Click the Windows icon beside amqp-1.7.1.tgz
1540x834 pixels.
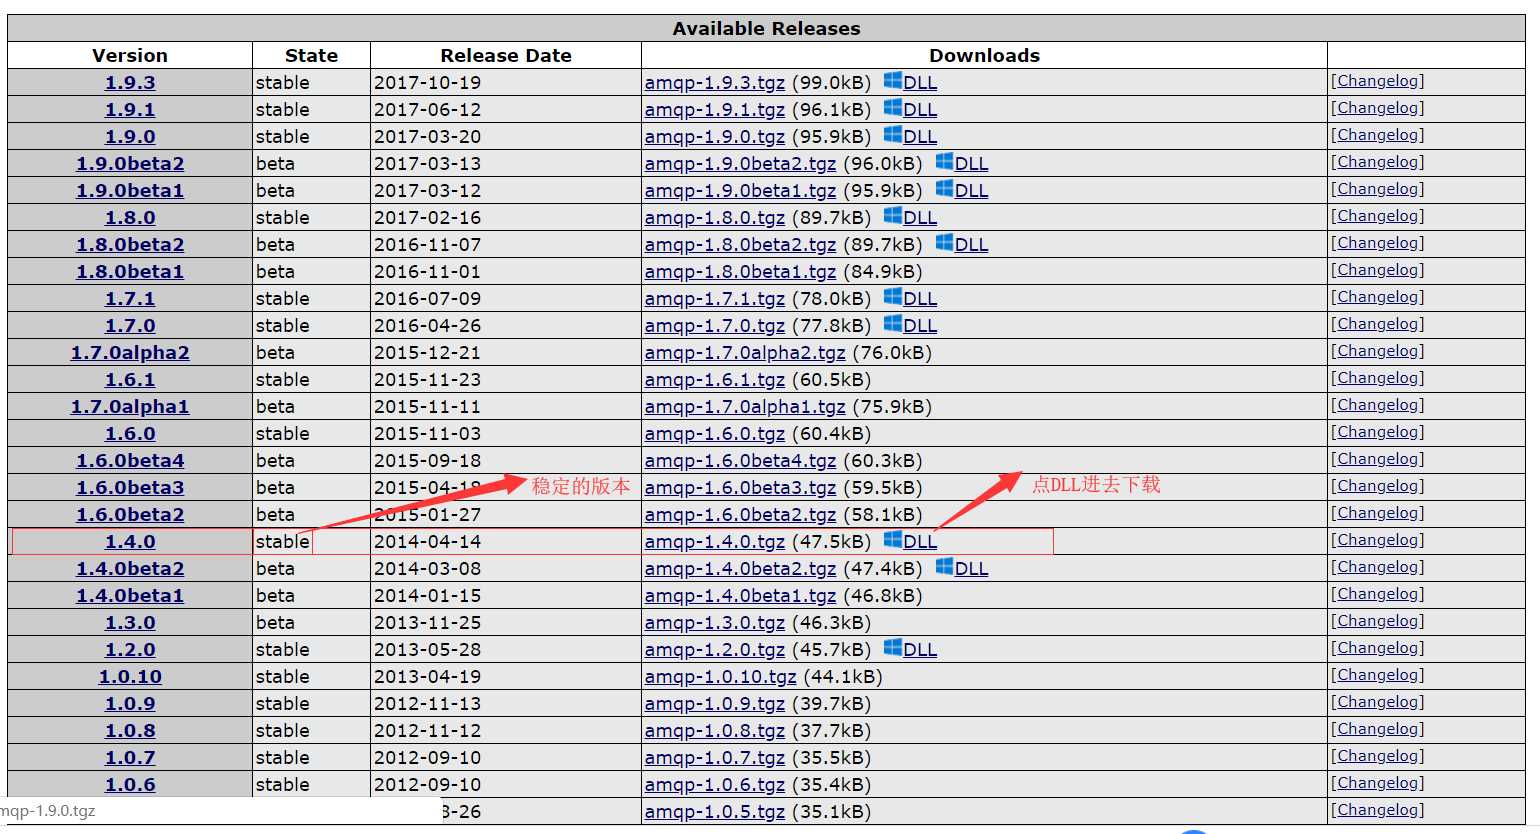click(x=892, y=297)
